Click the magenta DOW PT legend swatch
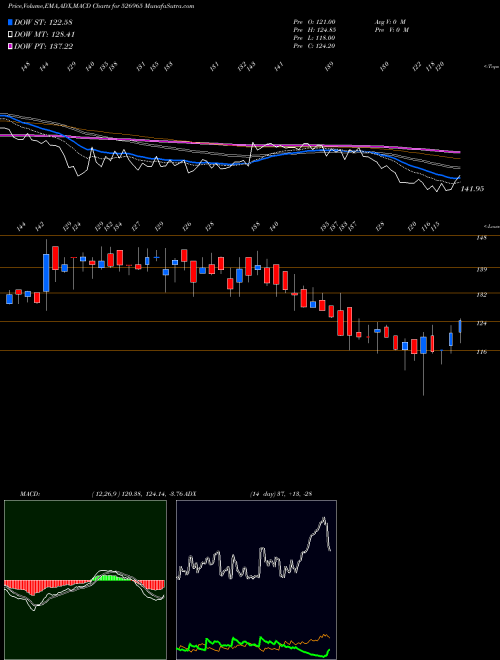This screenshot has width=500, height=660. (x=11, y=47)
